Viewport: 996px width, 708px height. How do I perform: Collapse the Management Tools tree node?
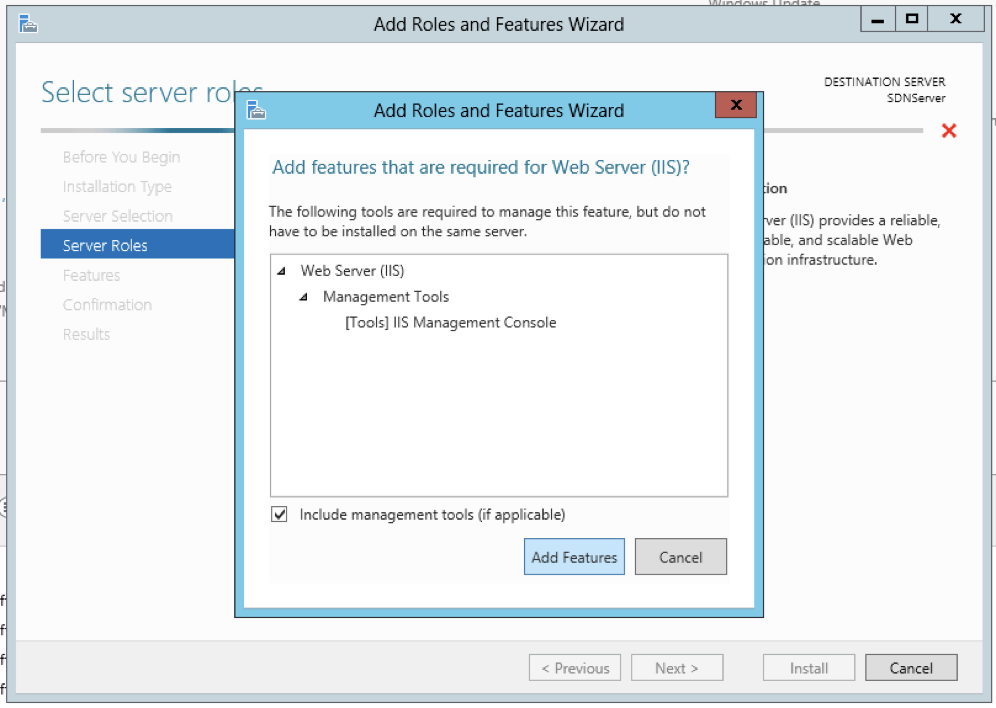tap(304, 297)
